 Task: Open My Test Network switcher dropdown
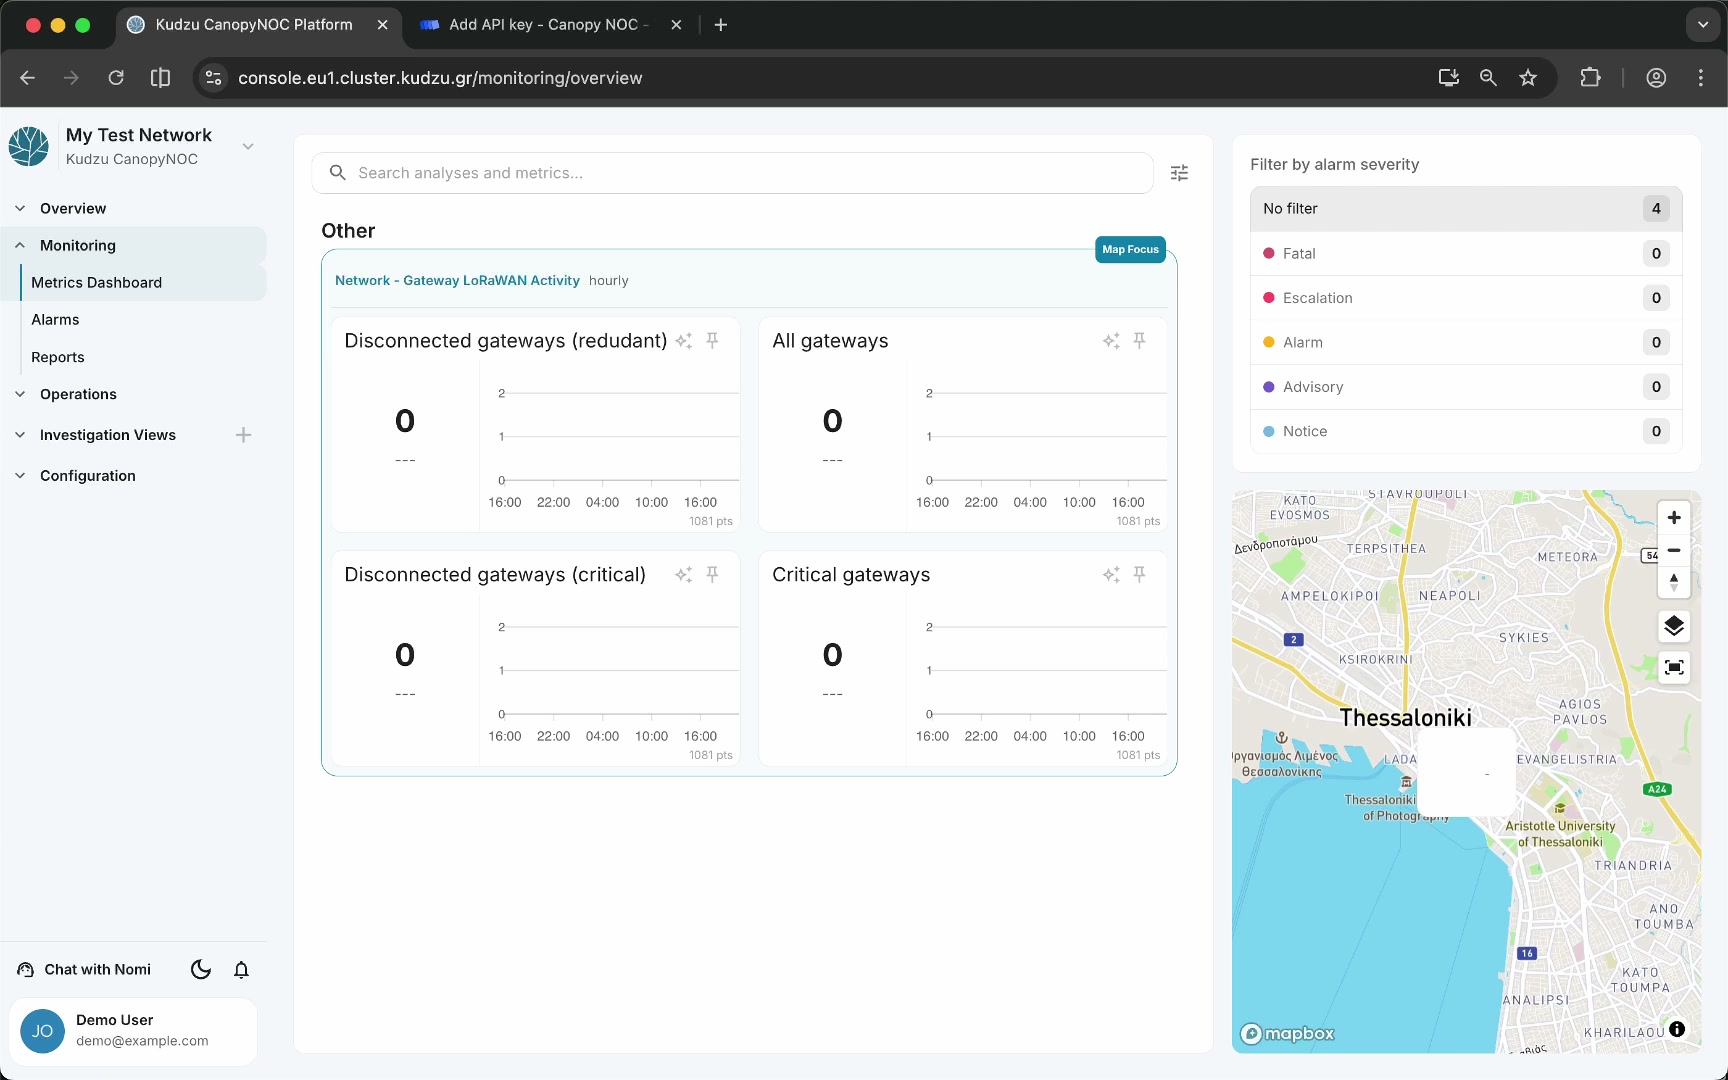pyautogui.click(x=248, y=147)
